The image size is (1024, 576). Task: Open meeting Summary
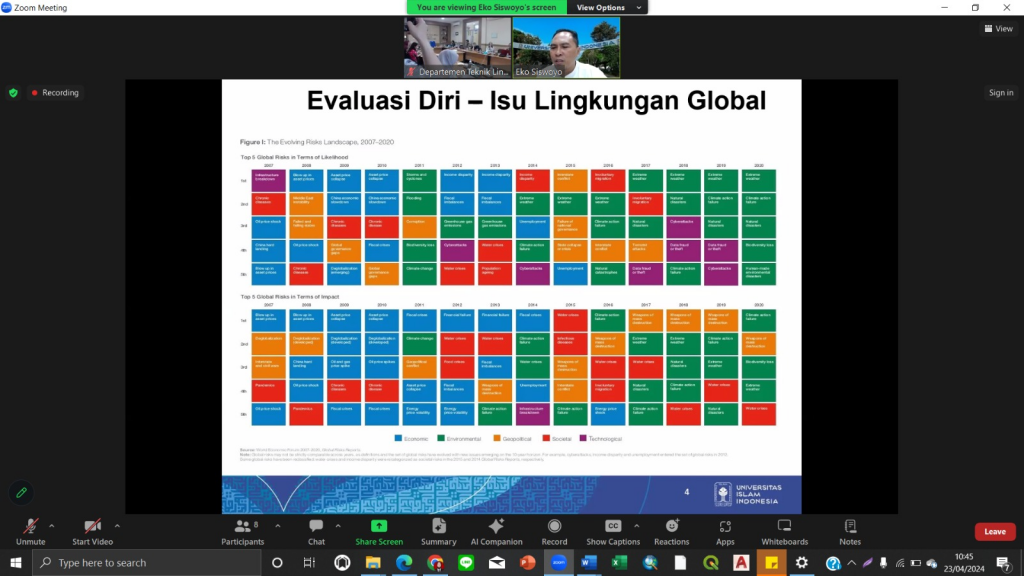[x=438, y=531]
